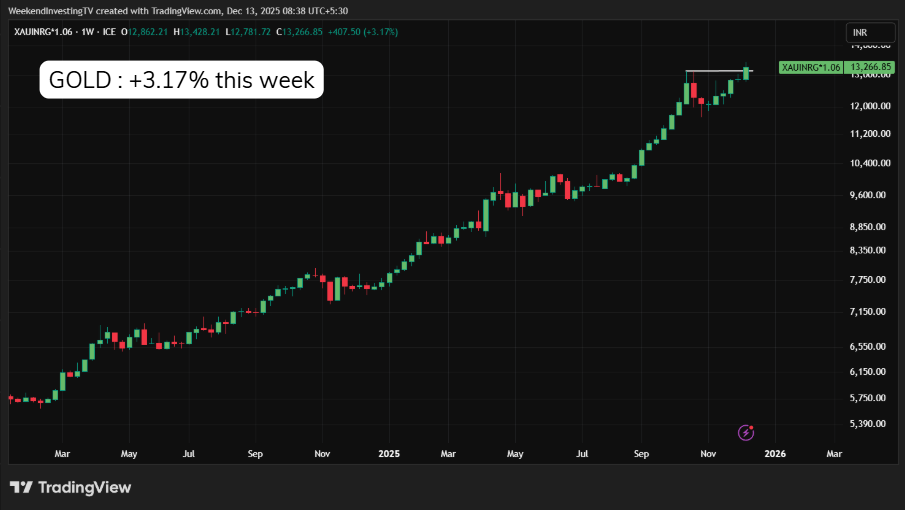Click the 2026 label on time axis
This screenshot has height=510, width=905.
pyautogui.click(x=774, y=453)
